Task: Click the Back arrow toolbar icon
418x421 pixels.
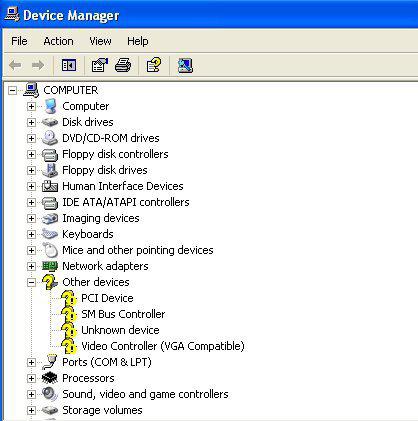Action: click(15, 65)
